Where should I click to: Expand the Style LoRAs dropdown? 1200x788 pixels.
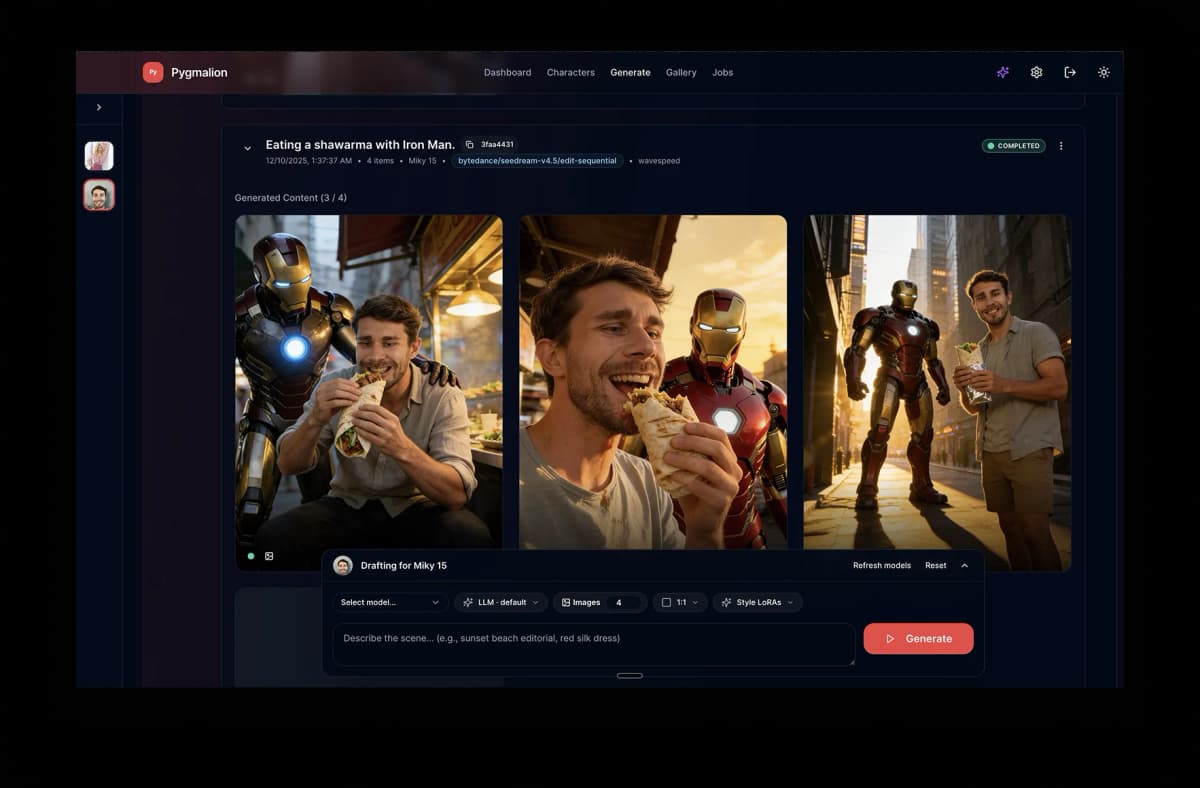(x=757, y=603)
